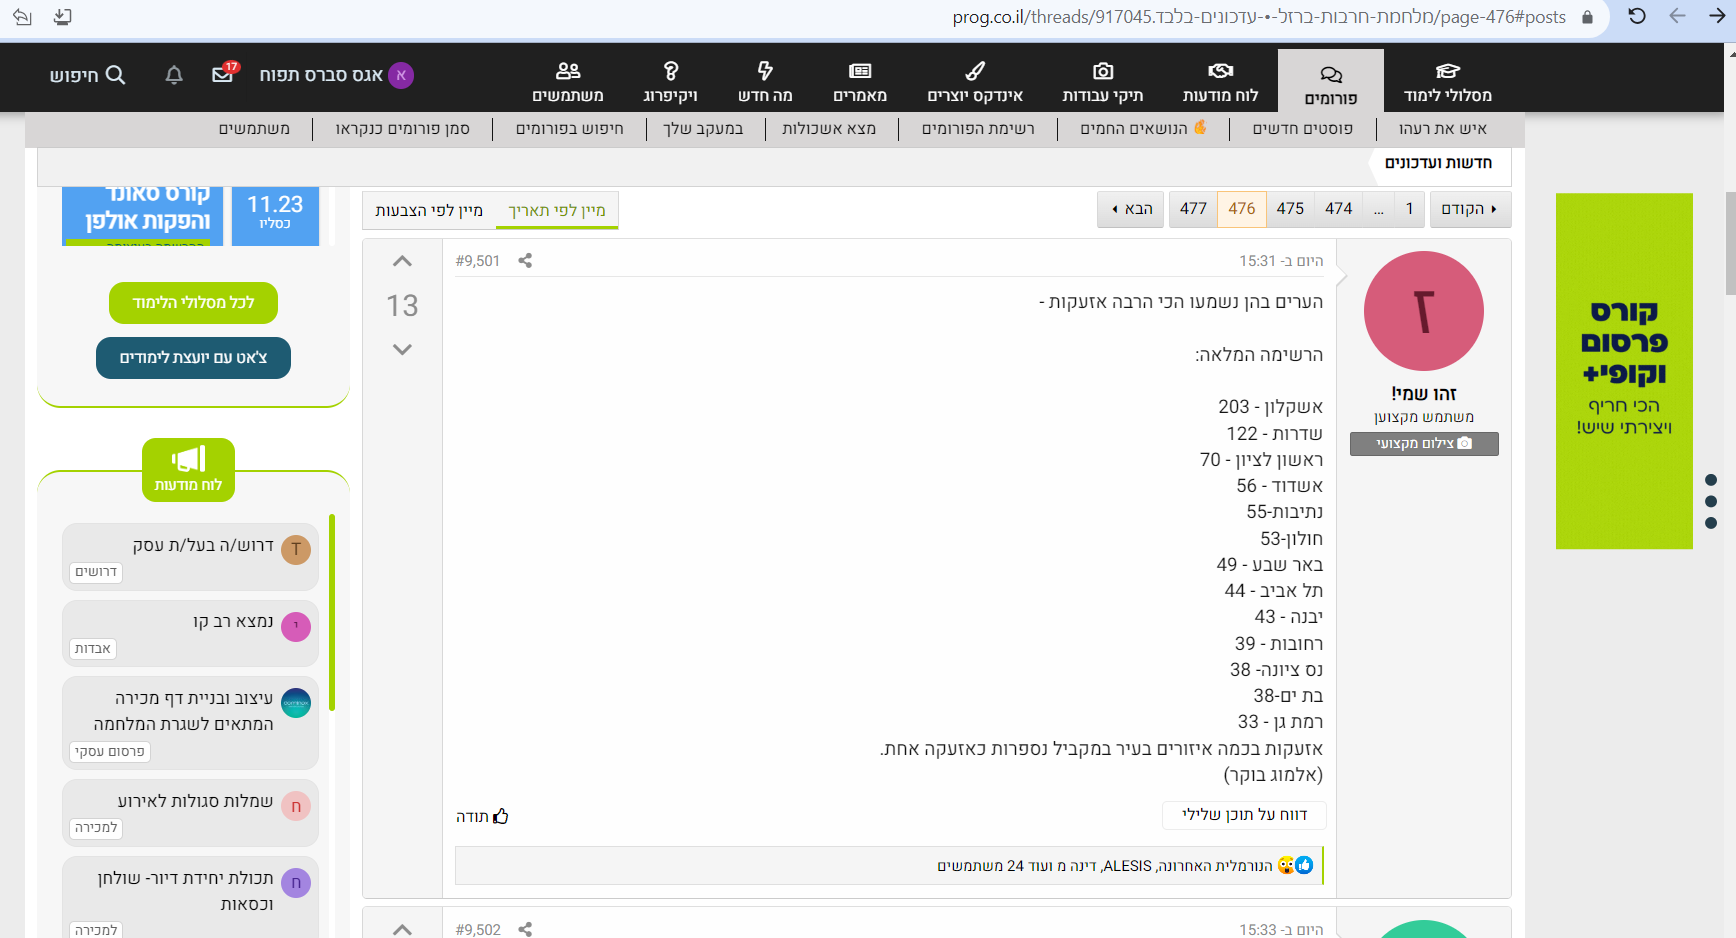The image size is (1736, 938).
Task: Click the תודה thumbs-up on post #9,501
Action: point(482,816)
